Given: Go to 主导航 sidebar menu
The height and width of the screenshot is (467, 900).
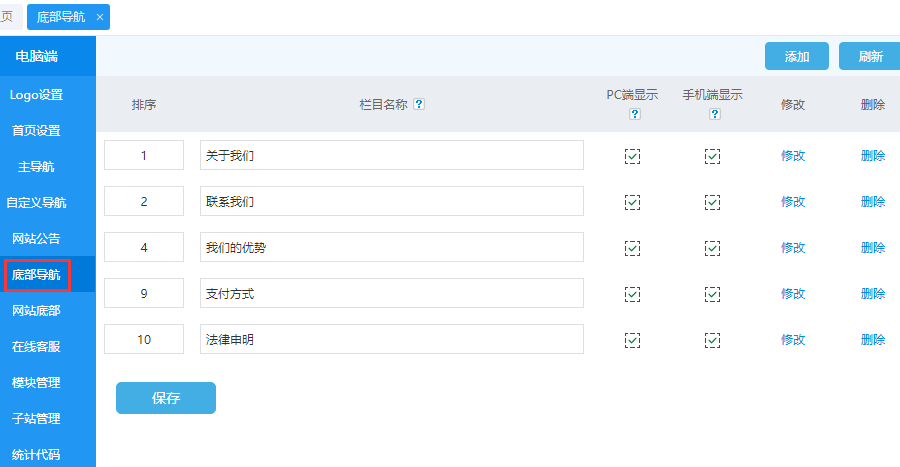Looking at the screenshot, I should (x=36, y=167).
